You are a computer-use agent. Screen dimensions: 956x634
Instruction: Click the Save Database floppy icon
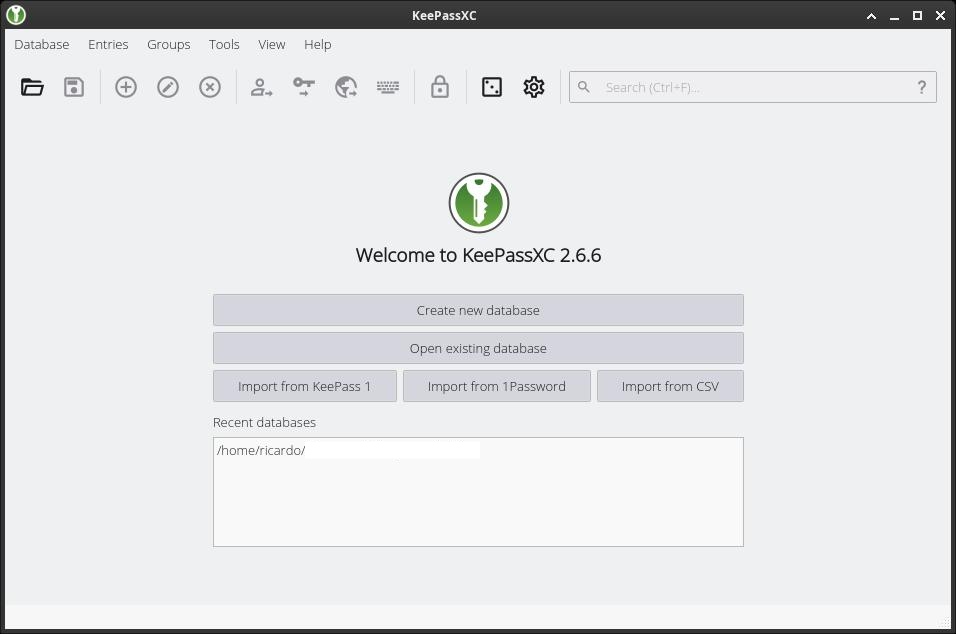[74, 87]
